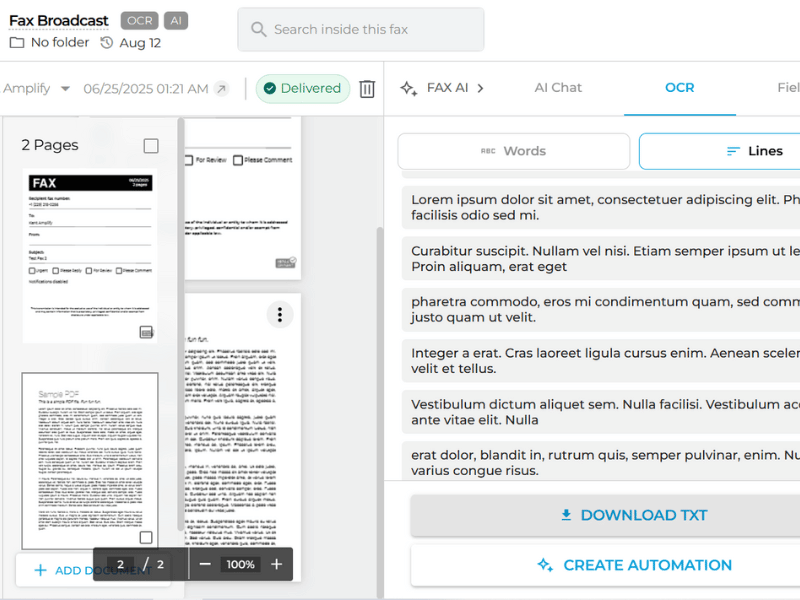800x600 pixels.
Task: Click the thumbnail panel scrollbar
Action: pyautogui.click(x=181, y=324)
